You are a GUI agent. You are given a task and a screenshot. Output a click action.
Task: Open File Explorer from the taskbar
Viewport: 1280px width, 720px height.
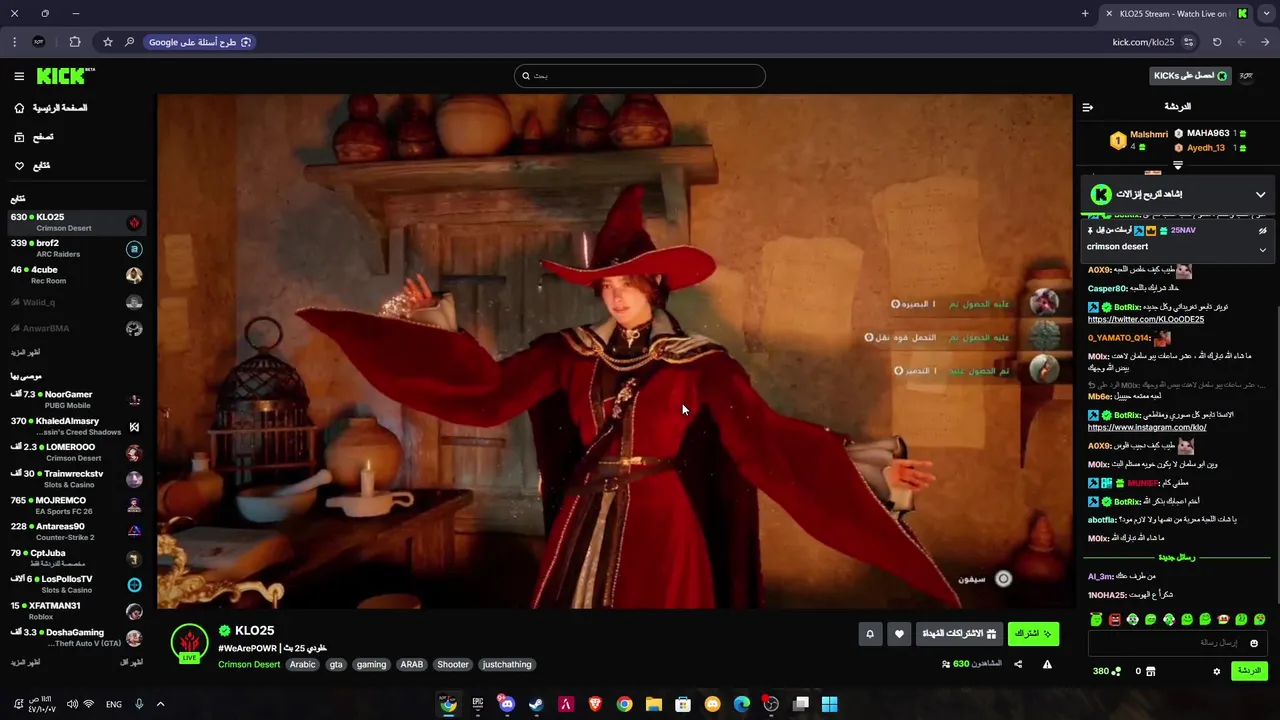click(x=654, y=704)
